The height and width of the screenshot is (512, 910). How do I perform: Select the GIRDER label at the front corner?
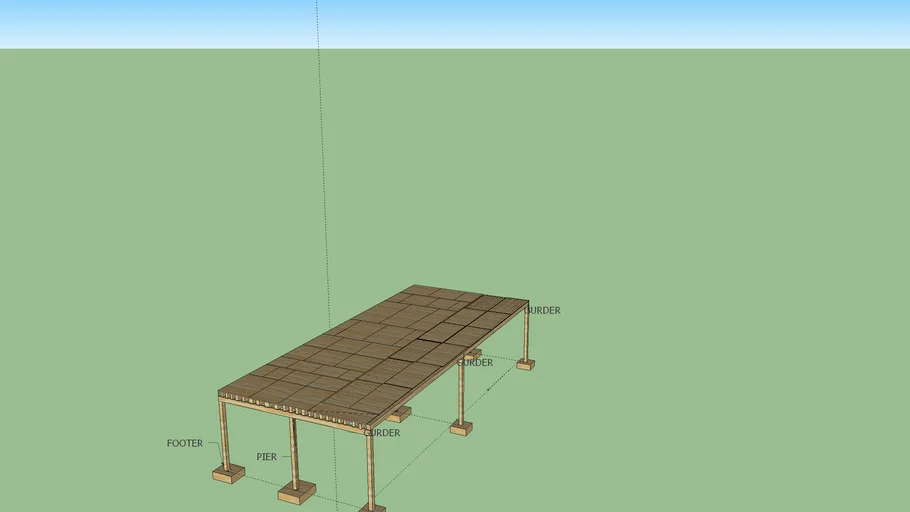click(x=382, y=433)
